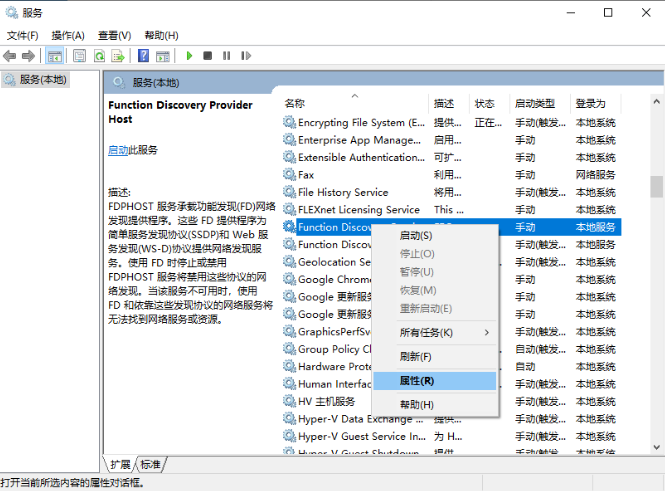Click the vertical scrollbar thumb
665x491 pixels.
[657, 187]
